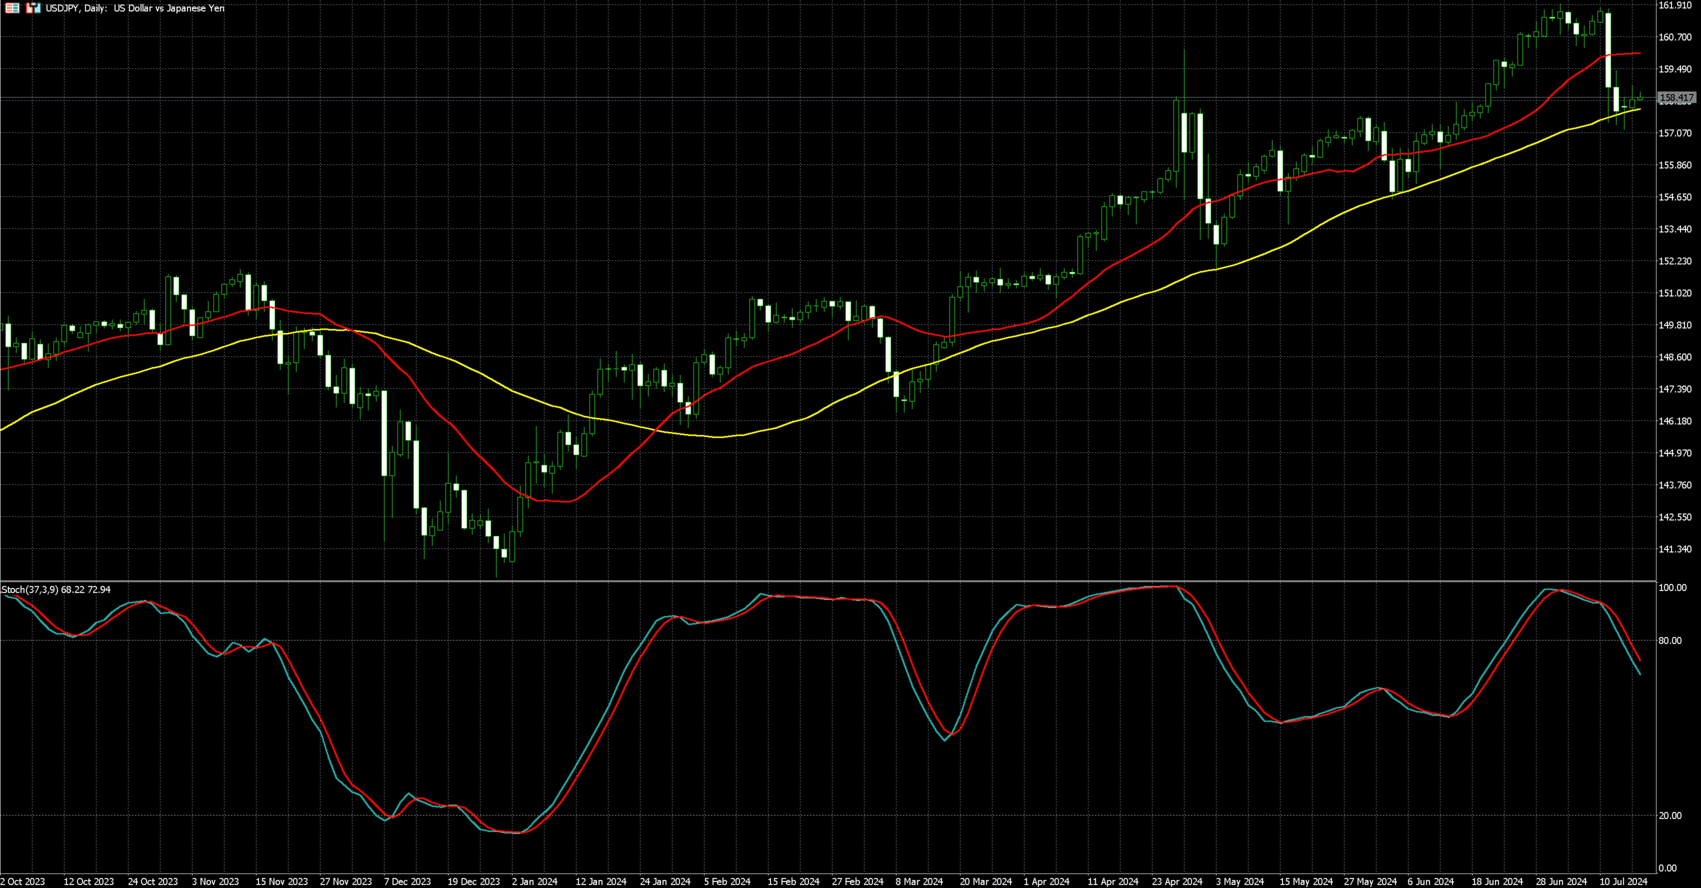
Task: Click the 20.00 stochastic level label
Action: click(x=1670, y=816)
